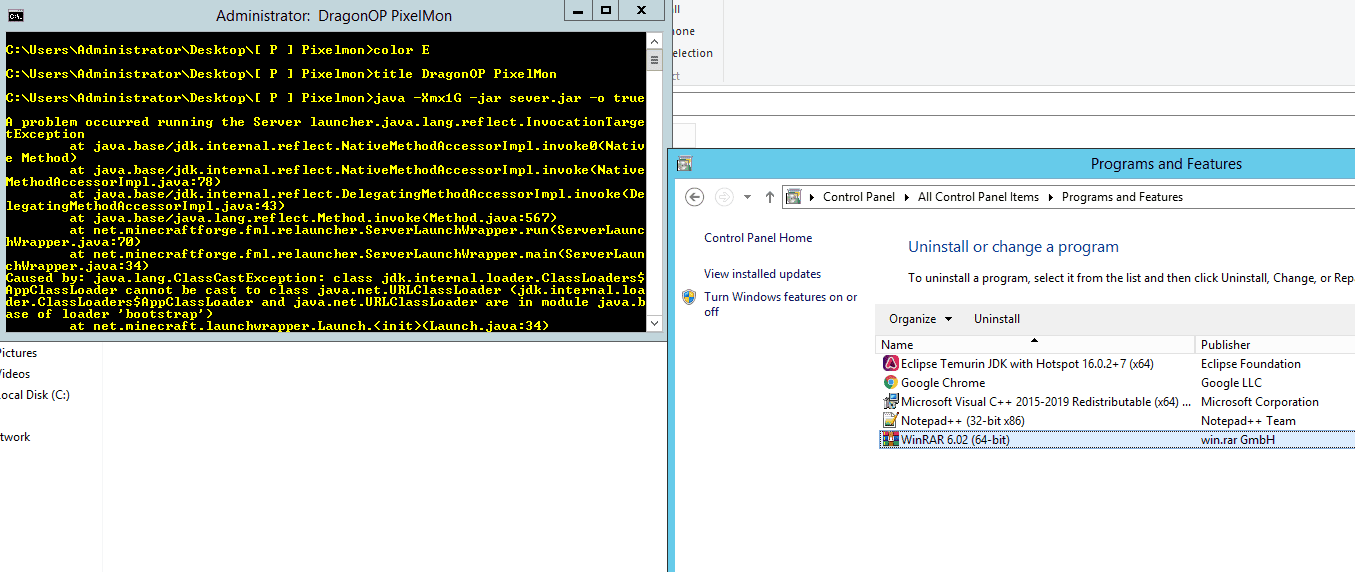Open the Organize dropdown menu
Viewport: 1355px width, 572px height.
pyautogui.click(x=919, y=319)
